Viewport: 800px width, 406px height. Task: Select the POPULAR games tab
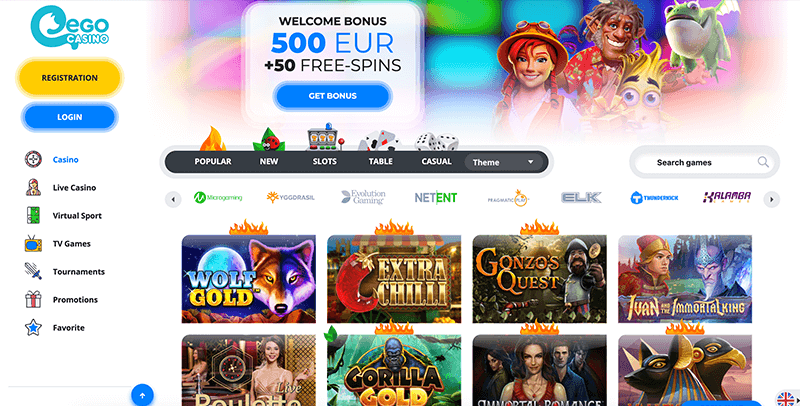pyautogui.click(x=213, y=161)
